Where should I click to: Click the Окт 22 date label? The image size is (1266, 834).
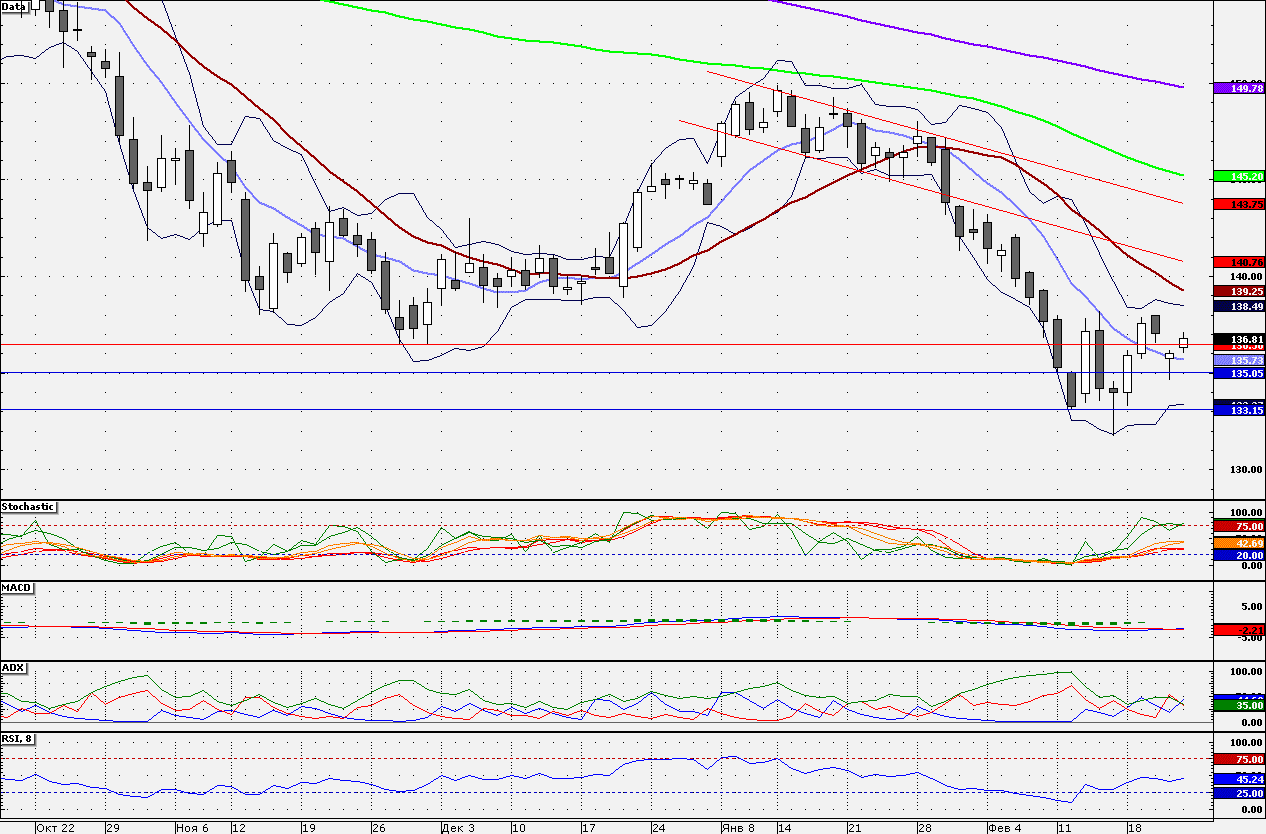(x=56, y=828)
